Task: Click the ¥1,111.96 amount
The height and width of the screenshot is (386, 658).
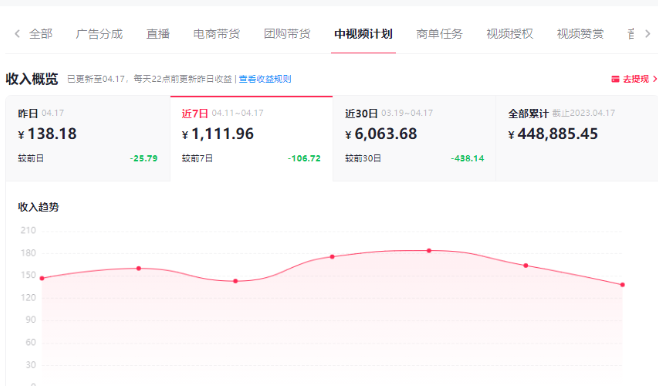Action: [x=218, y=134]
